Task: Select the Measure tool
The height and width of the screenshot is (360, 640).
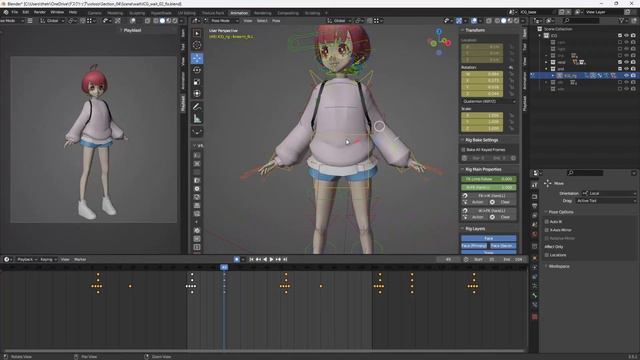Action: tap(197, 119)
